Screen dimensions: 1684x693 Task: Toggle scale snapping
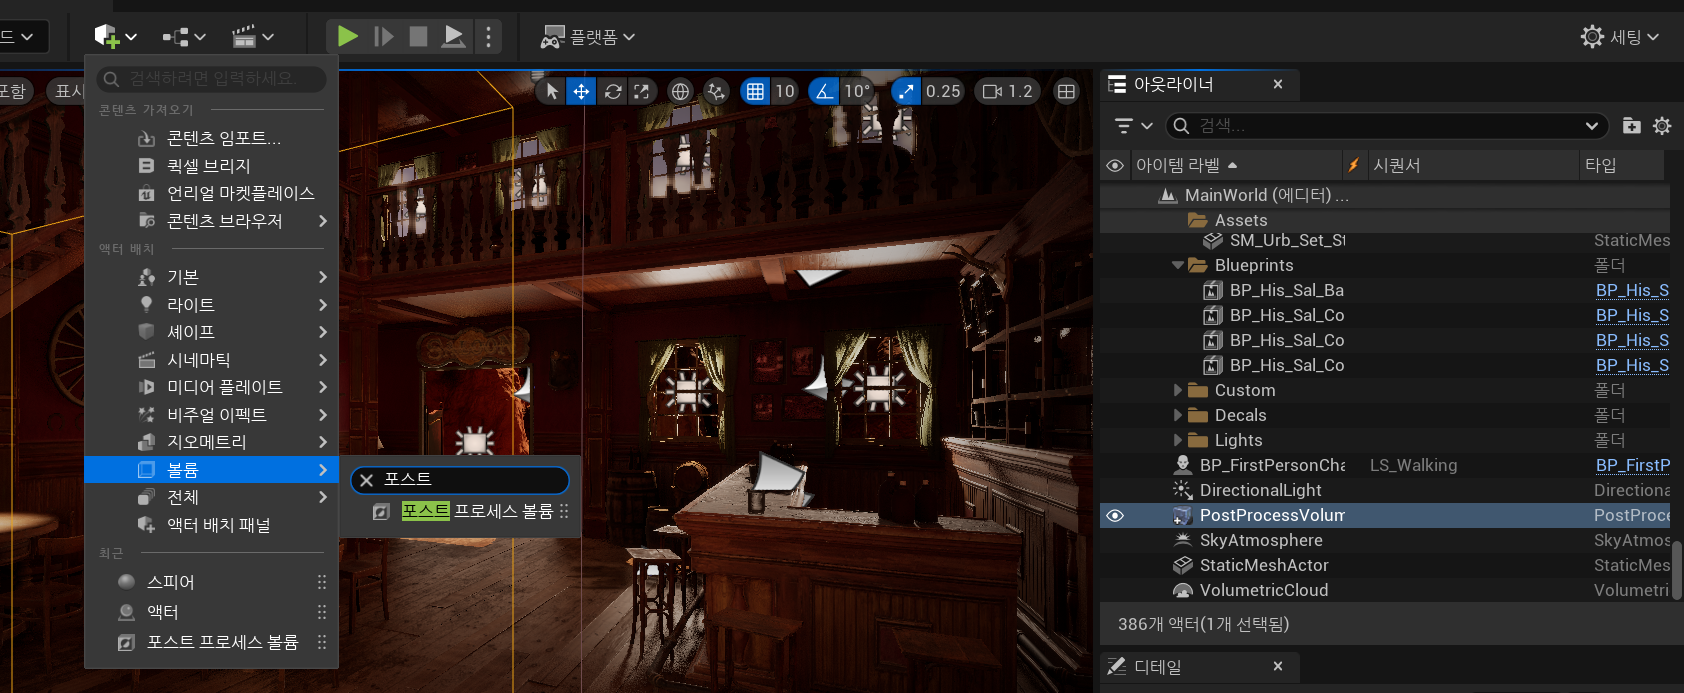point(906,91)
